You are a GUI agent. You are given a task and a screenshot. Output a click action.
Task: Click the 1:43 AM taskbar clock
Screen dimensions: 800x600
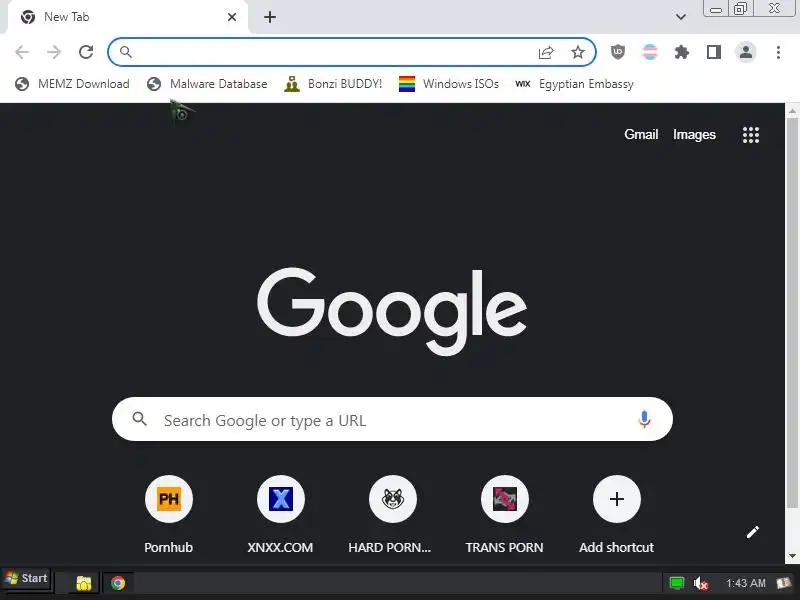coord(745,583)
